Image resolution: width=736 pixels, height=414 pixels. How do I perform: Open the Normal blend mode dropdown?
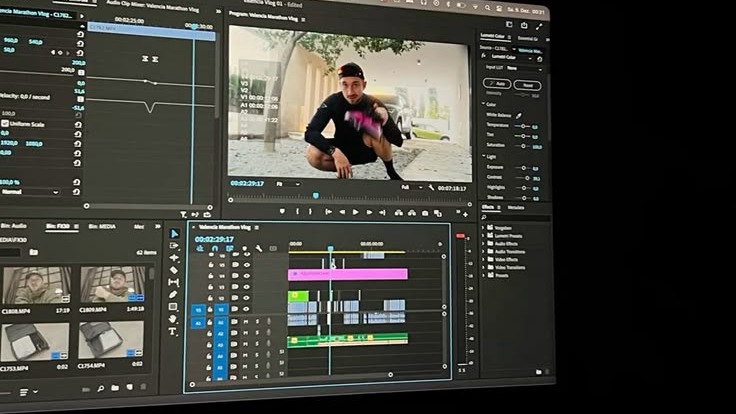[x=30, y=192]
